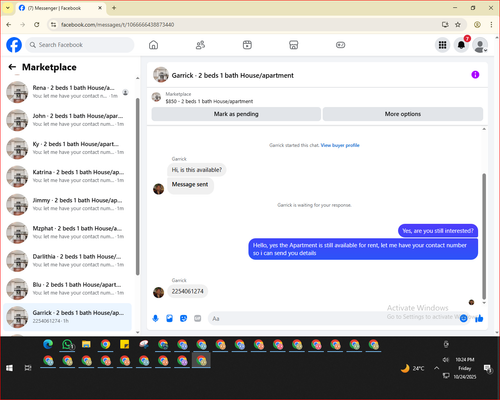
Task: Open conversation information purple icon
Action: tap(475, 75)
